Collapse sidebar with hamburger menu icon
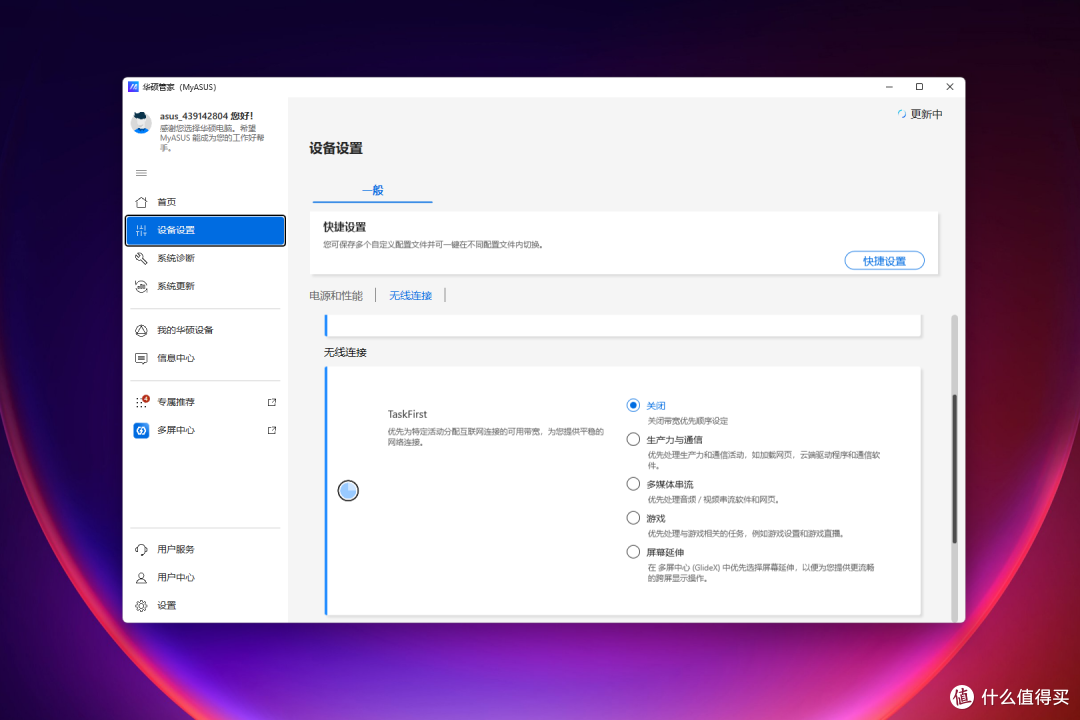1080x720 pixels. click(141, 173)
